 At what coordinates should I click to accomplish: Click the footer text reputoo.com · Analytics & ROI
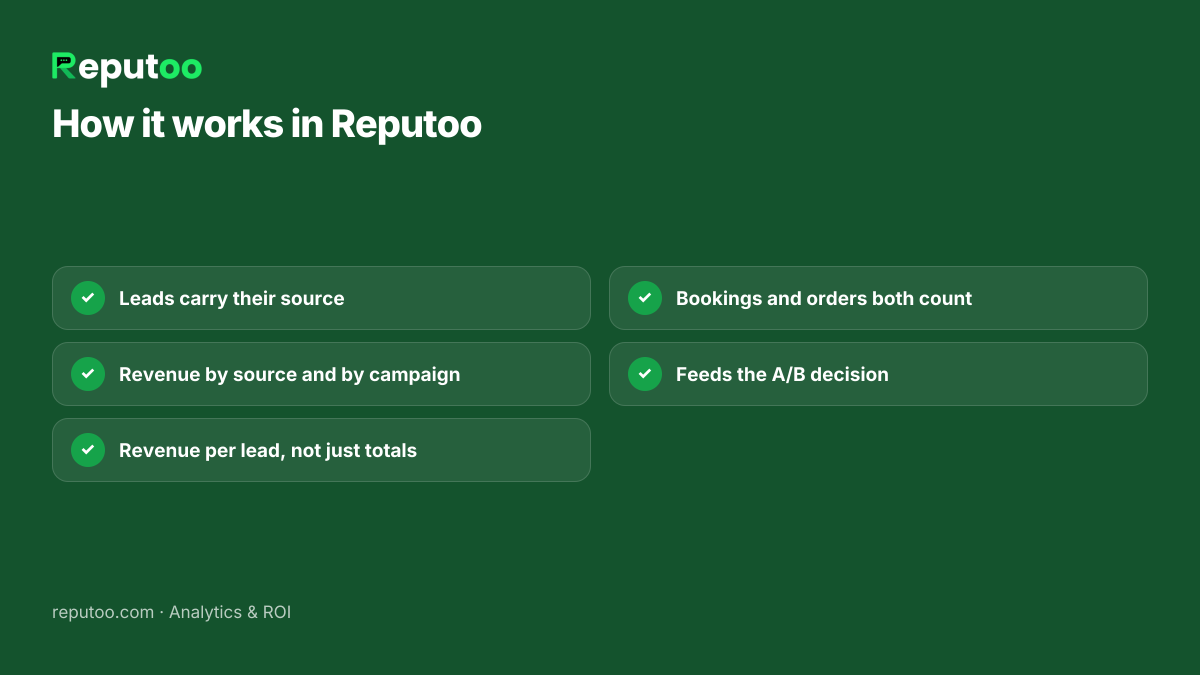click(x=171, y=612)
